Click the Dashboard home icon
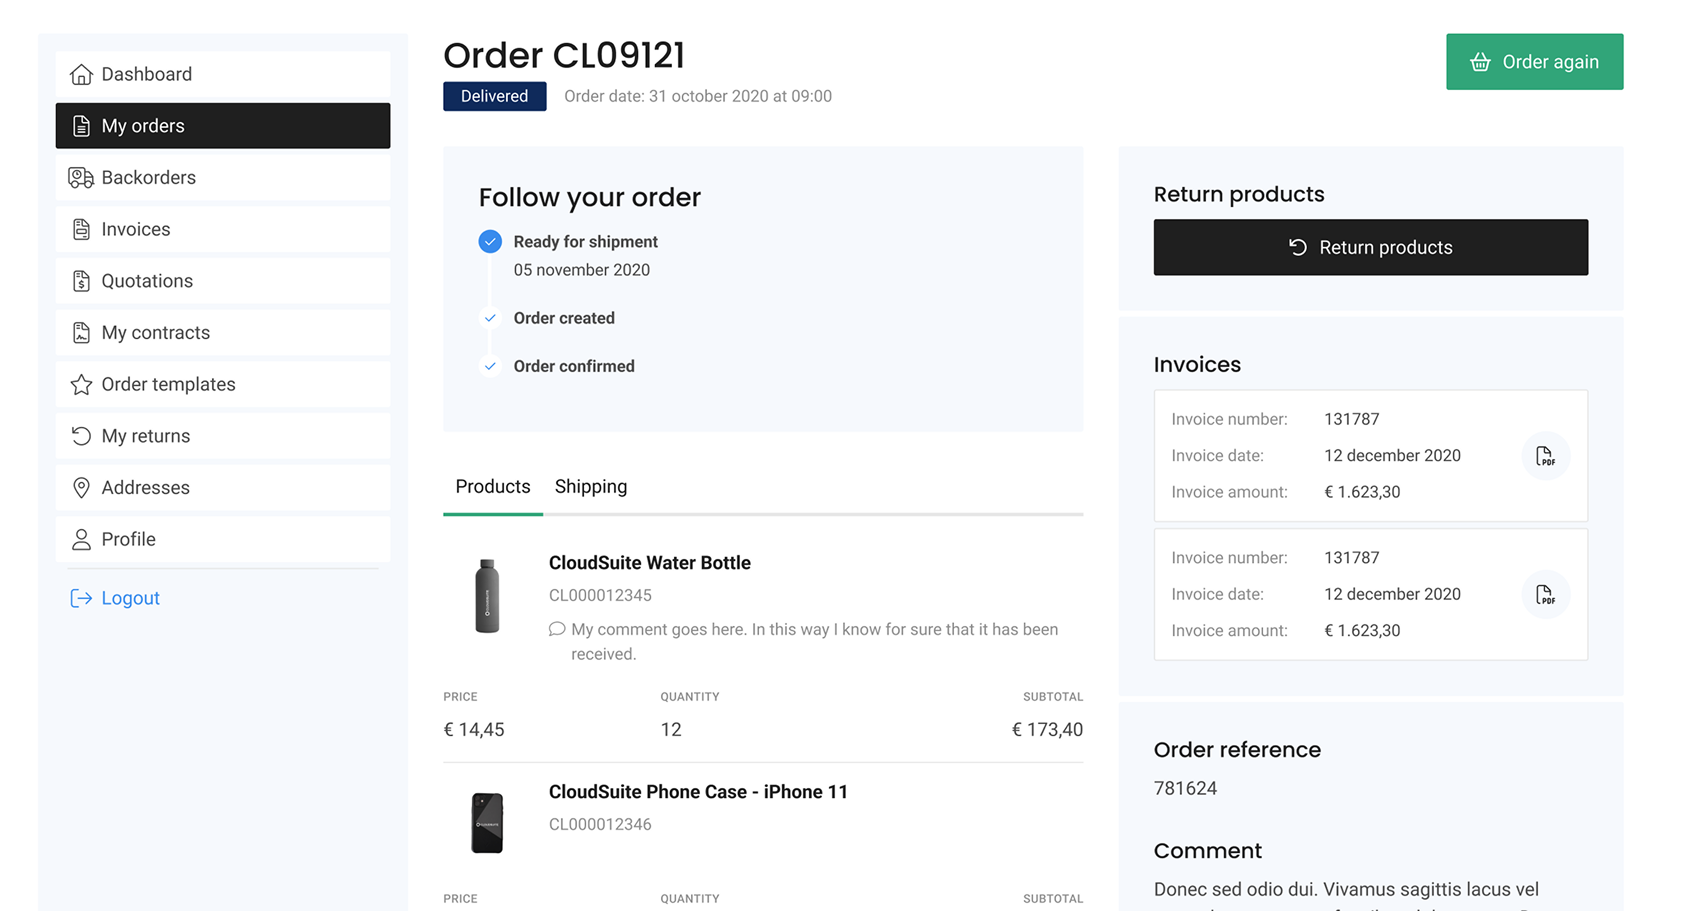The image size is (1685, 911). (x=81, y=74)
